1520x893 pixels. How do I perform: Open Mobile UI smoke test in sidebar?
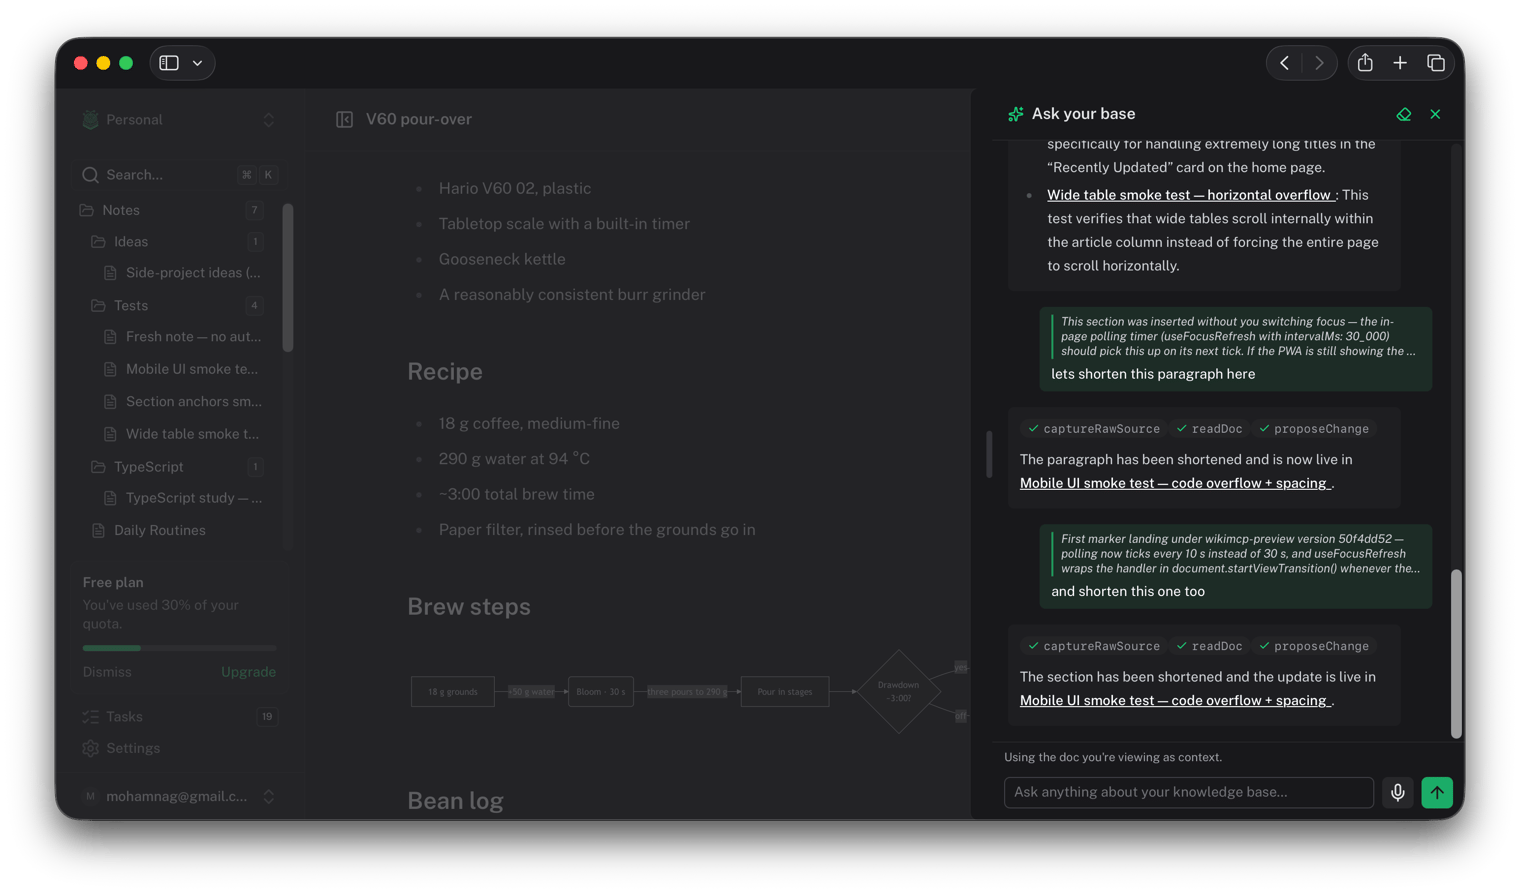[x=183, y=369]
